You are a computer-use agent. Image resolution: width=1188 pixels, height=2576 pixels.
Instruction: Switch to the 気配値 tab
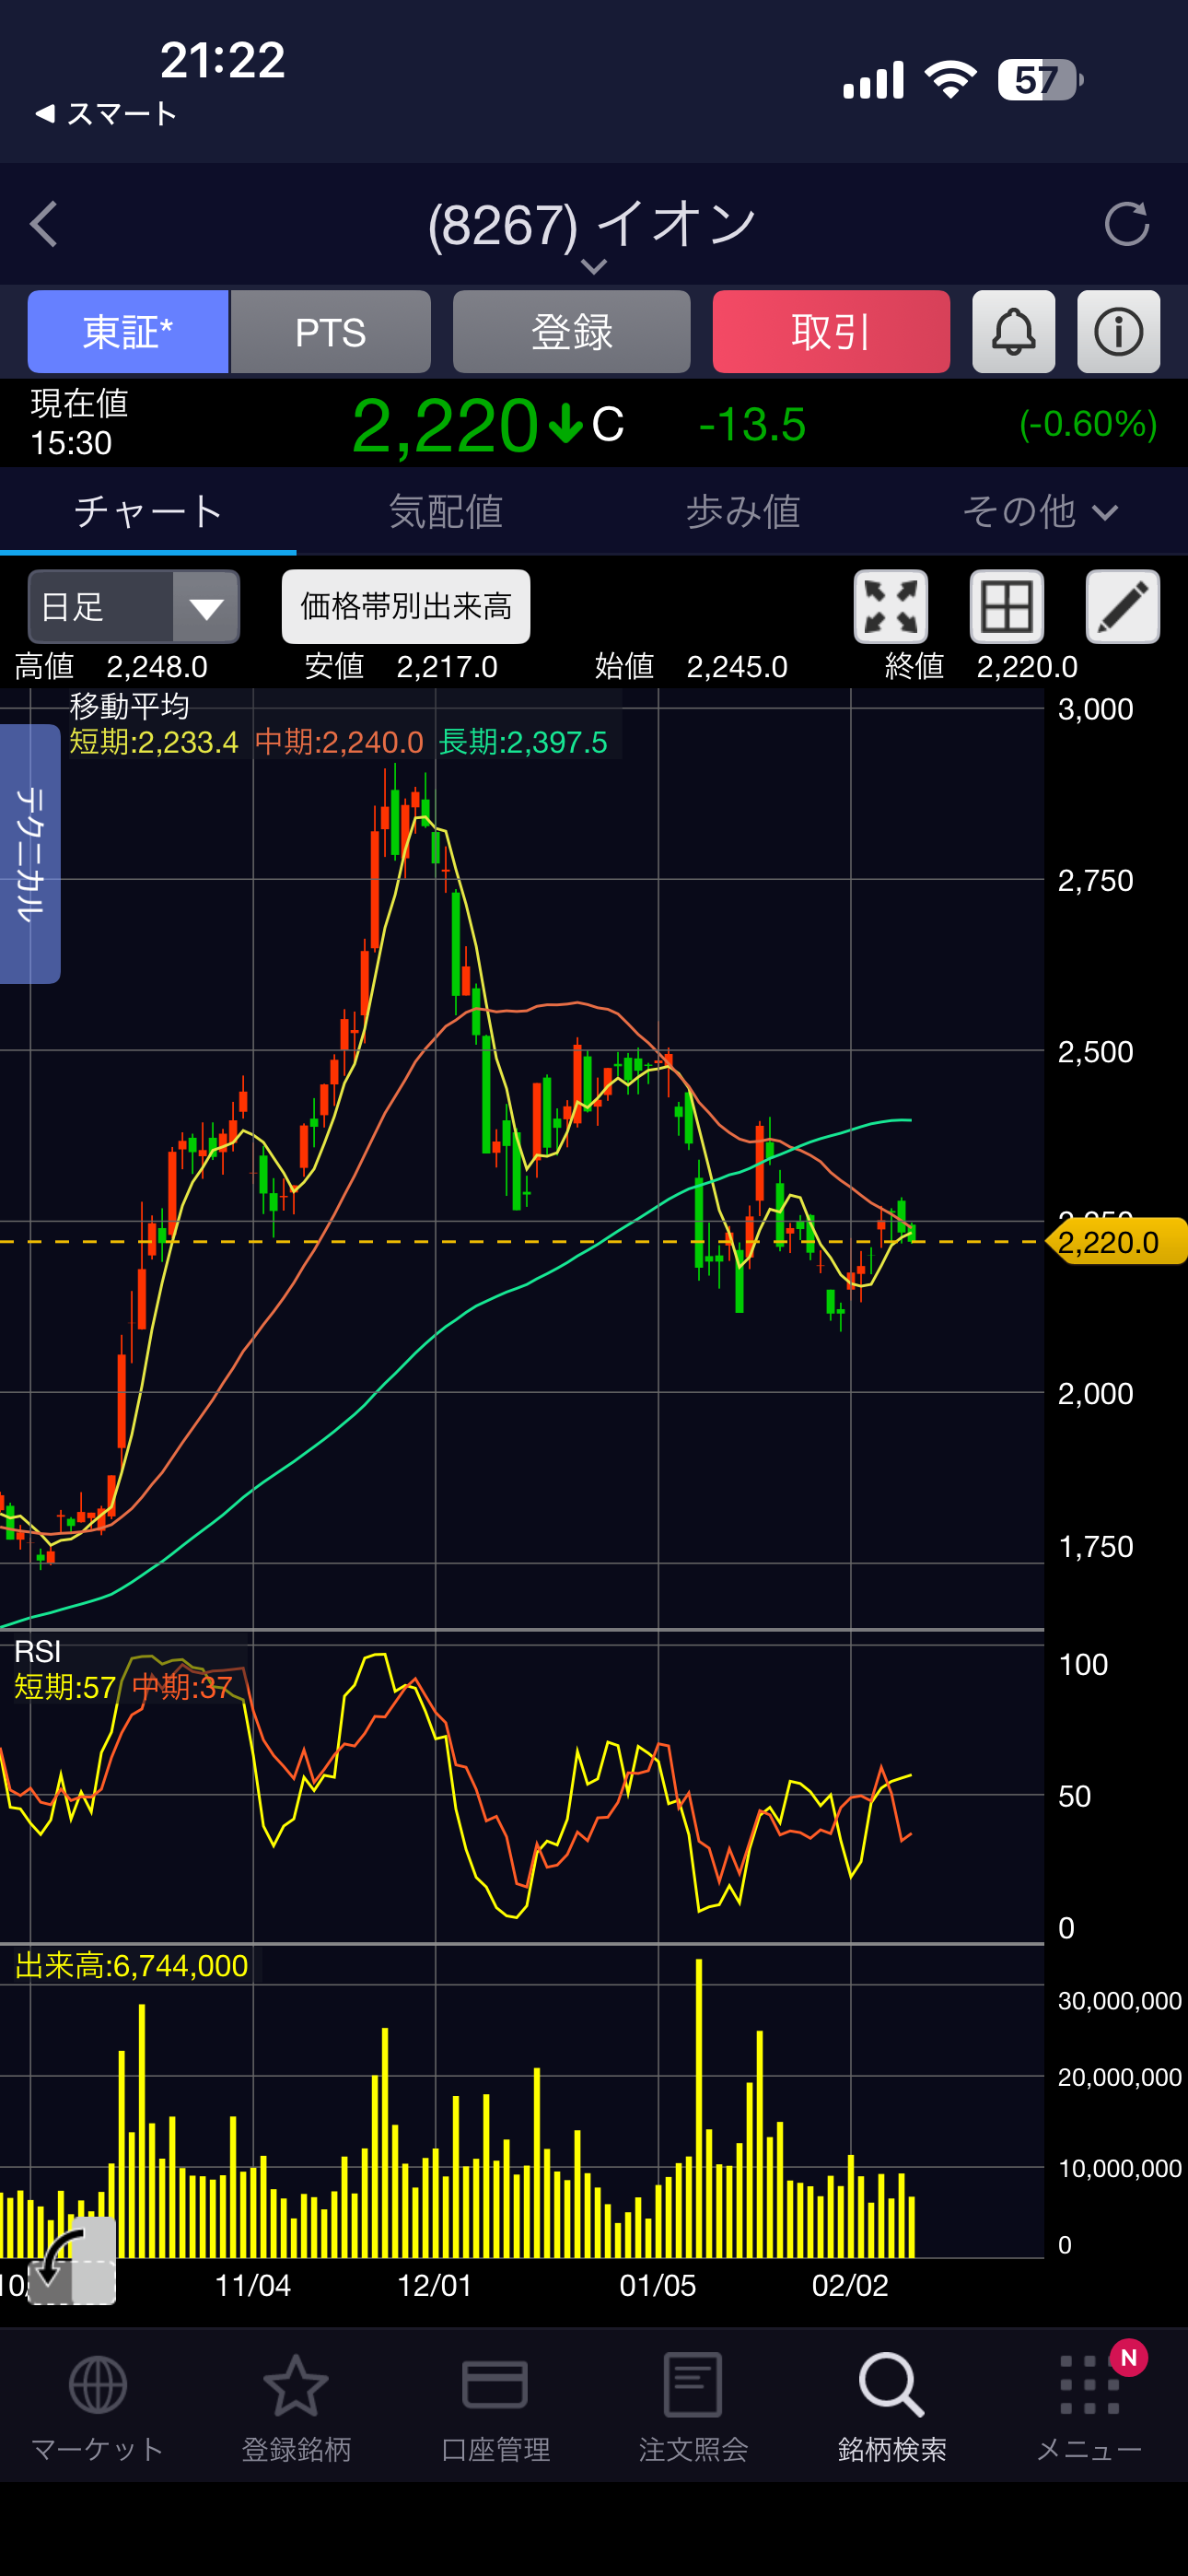click(445, 512)
